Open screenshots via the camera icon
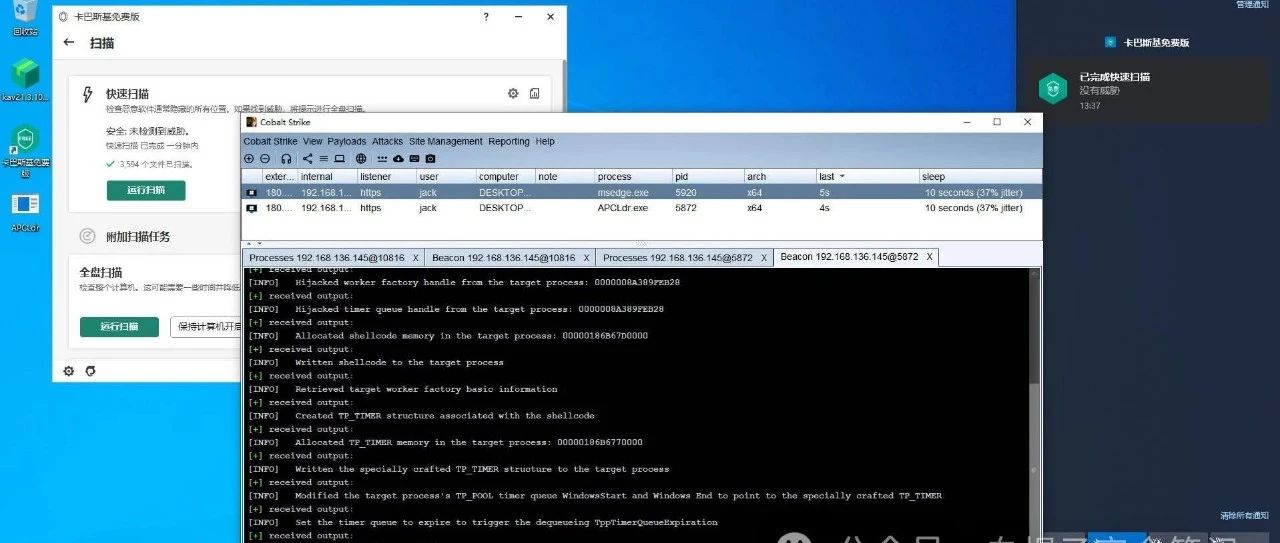The image size is (1280, 543). point(430,159)
